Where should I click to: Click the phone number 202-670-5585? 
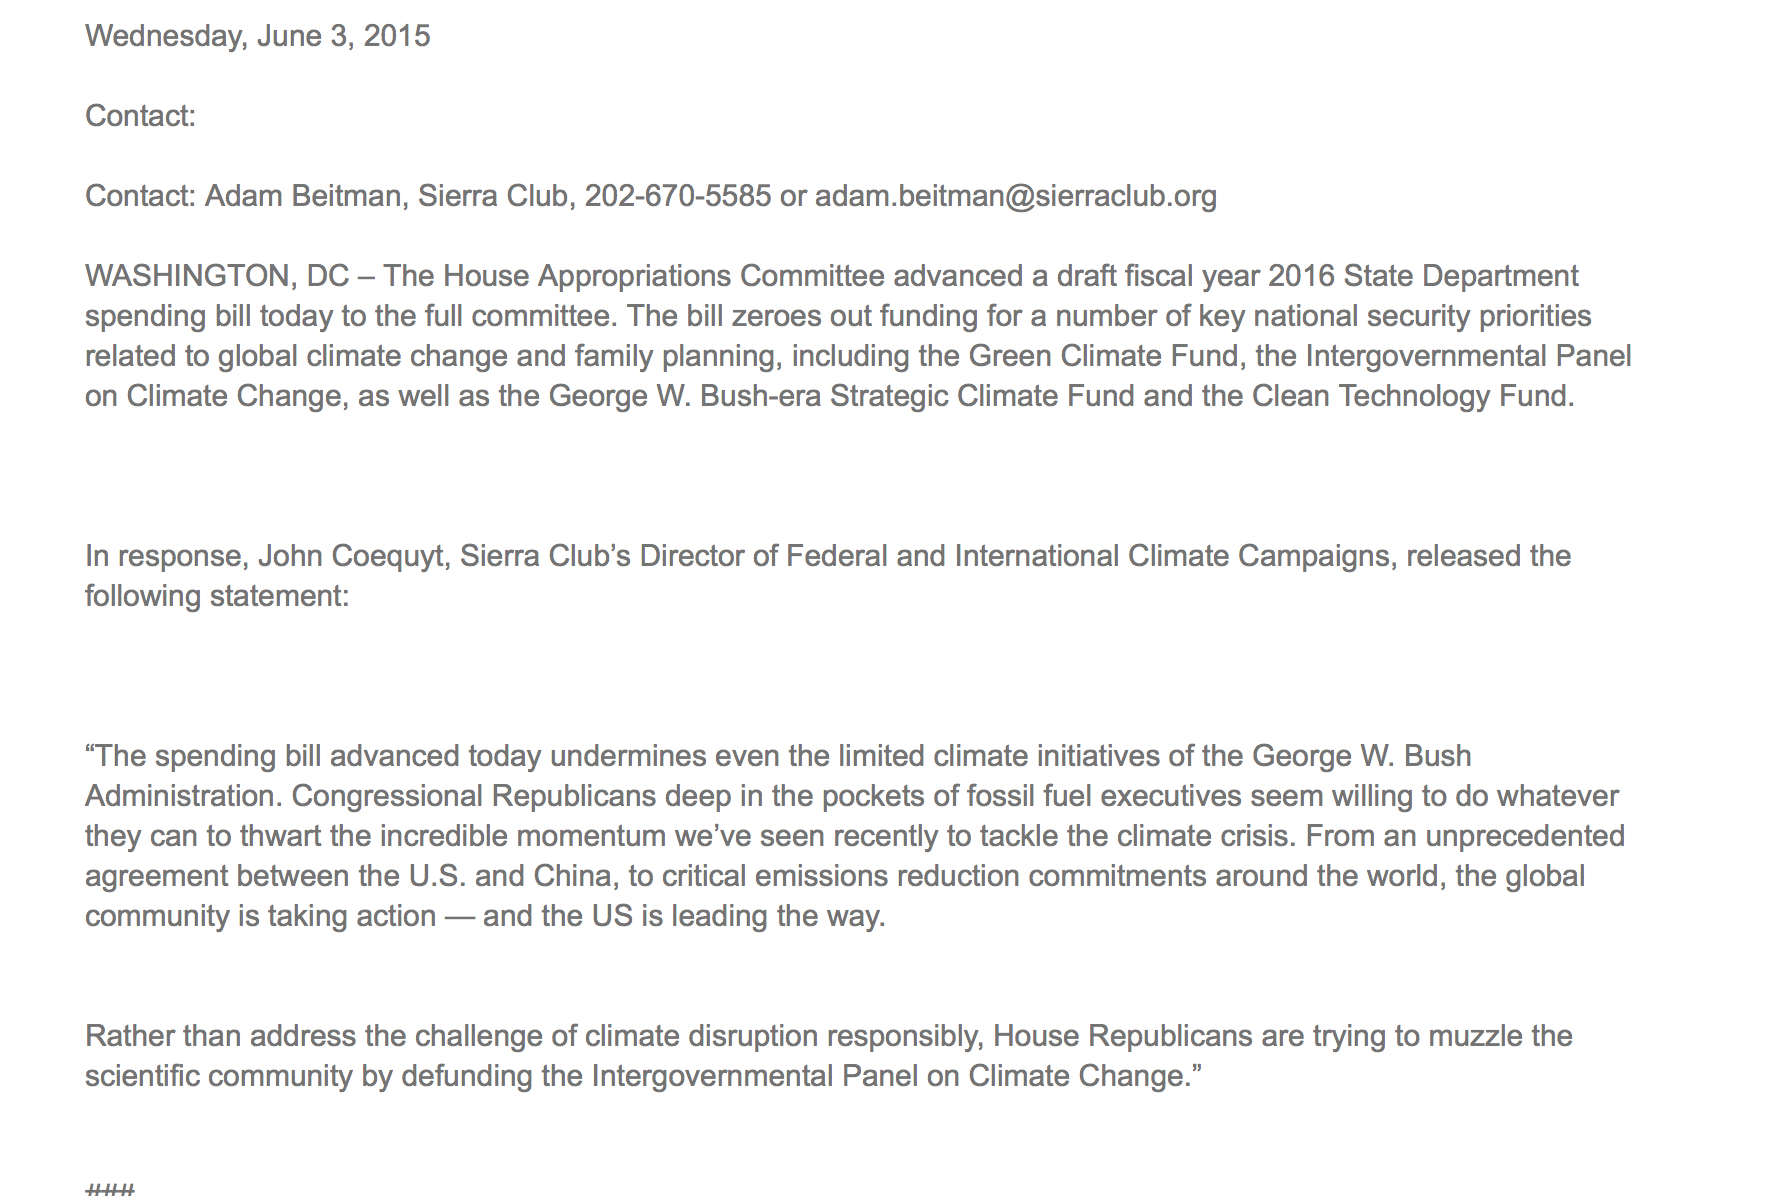(677, 196)
